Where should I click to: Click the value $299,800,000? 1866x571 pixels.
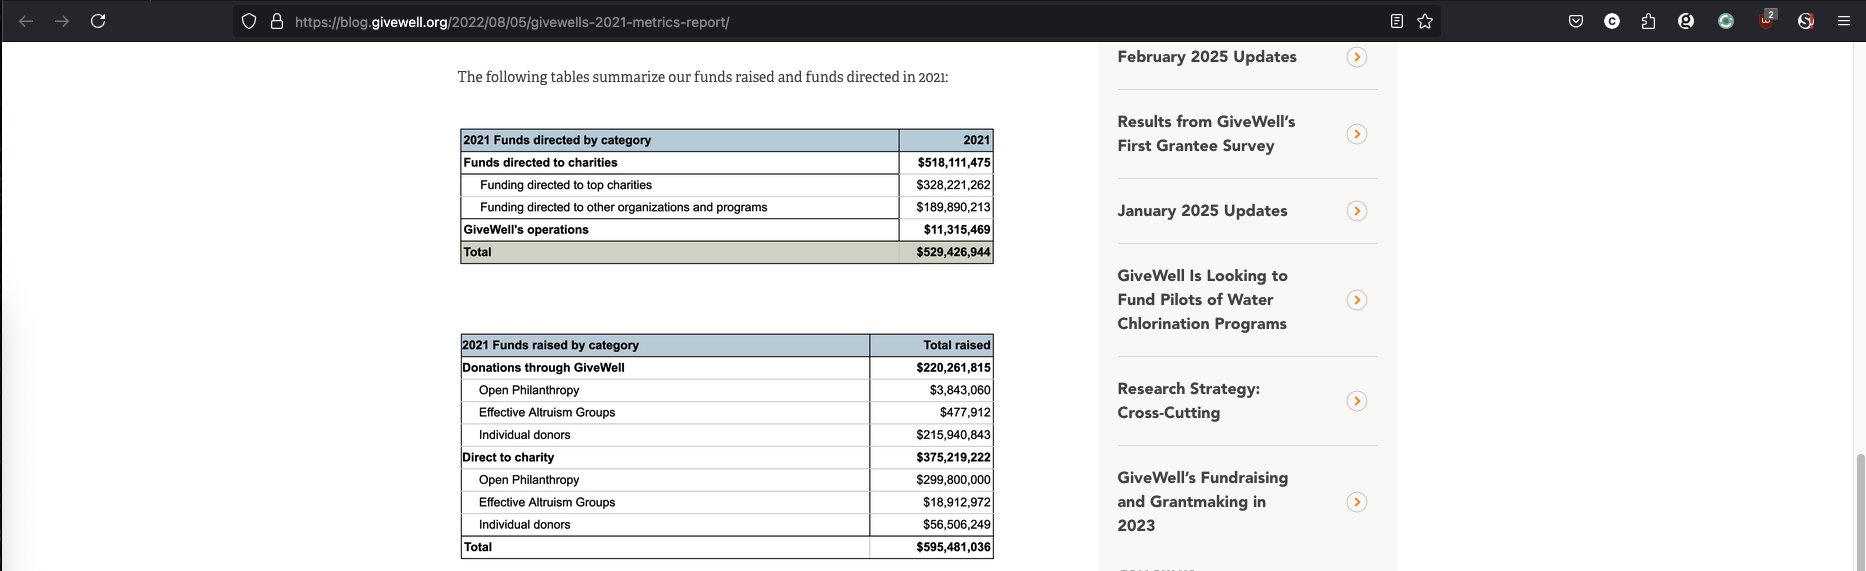coord(953,480)
